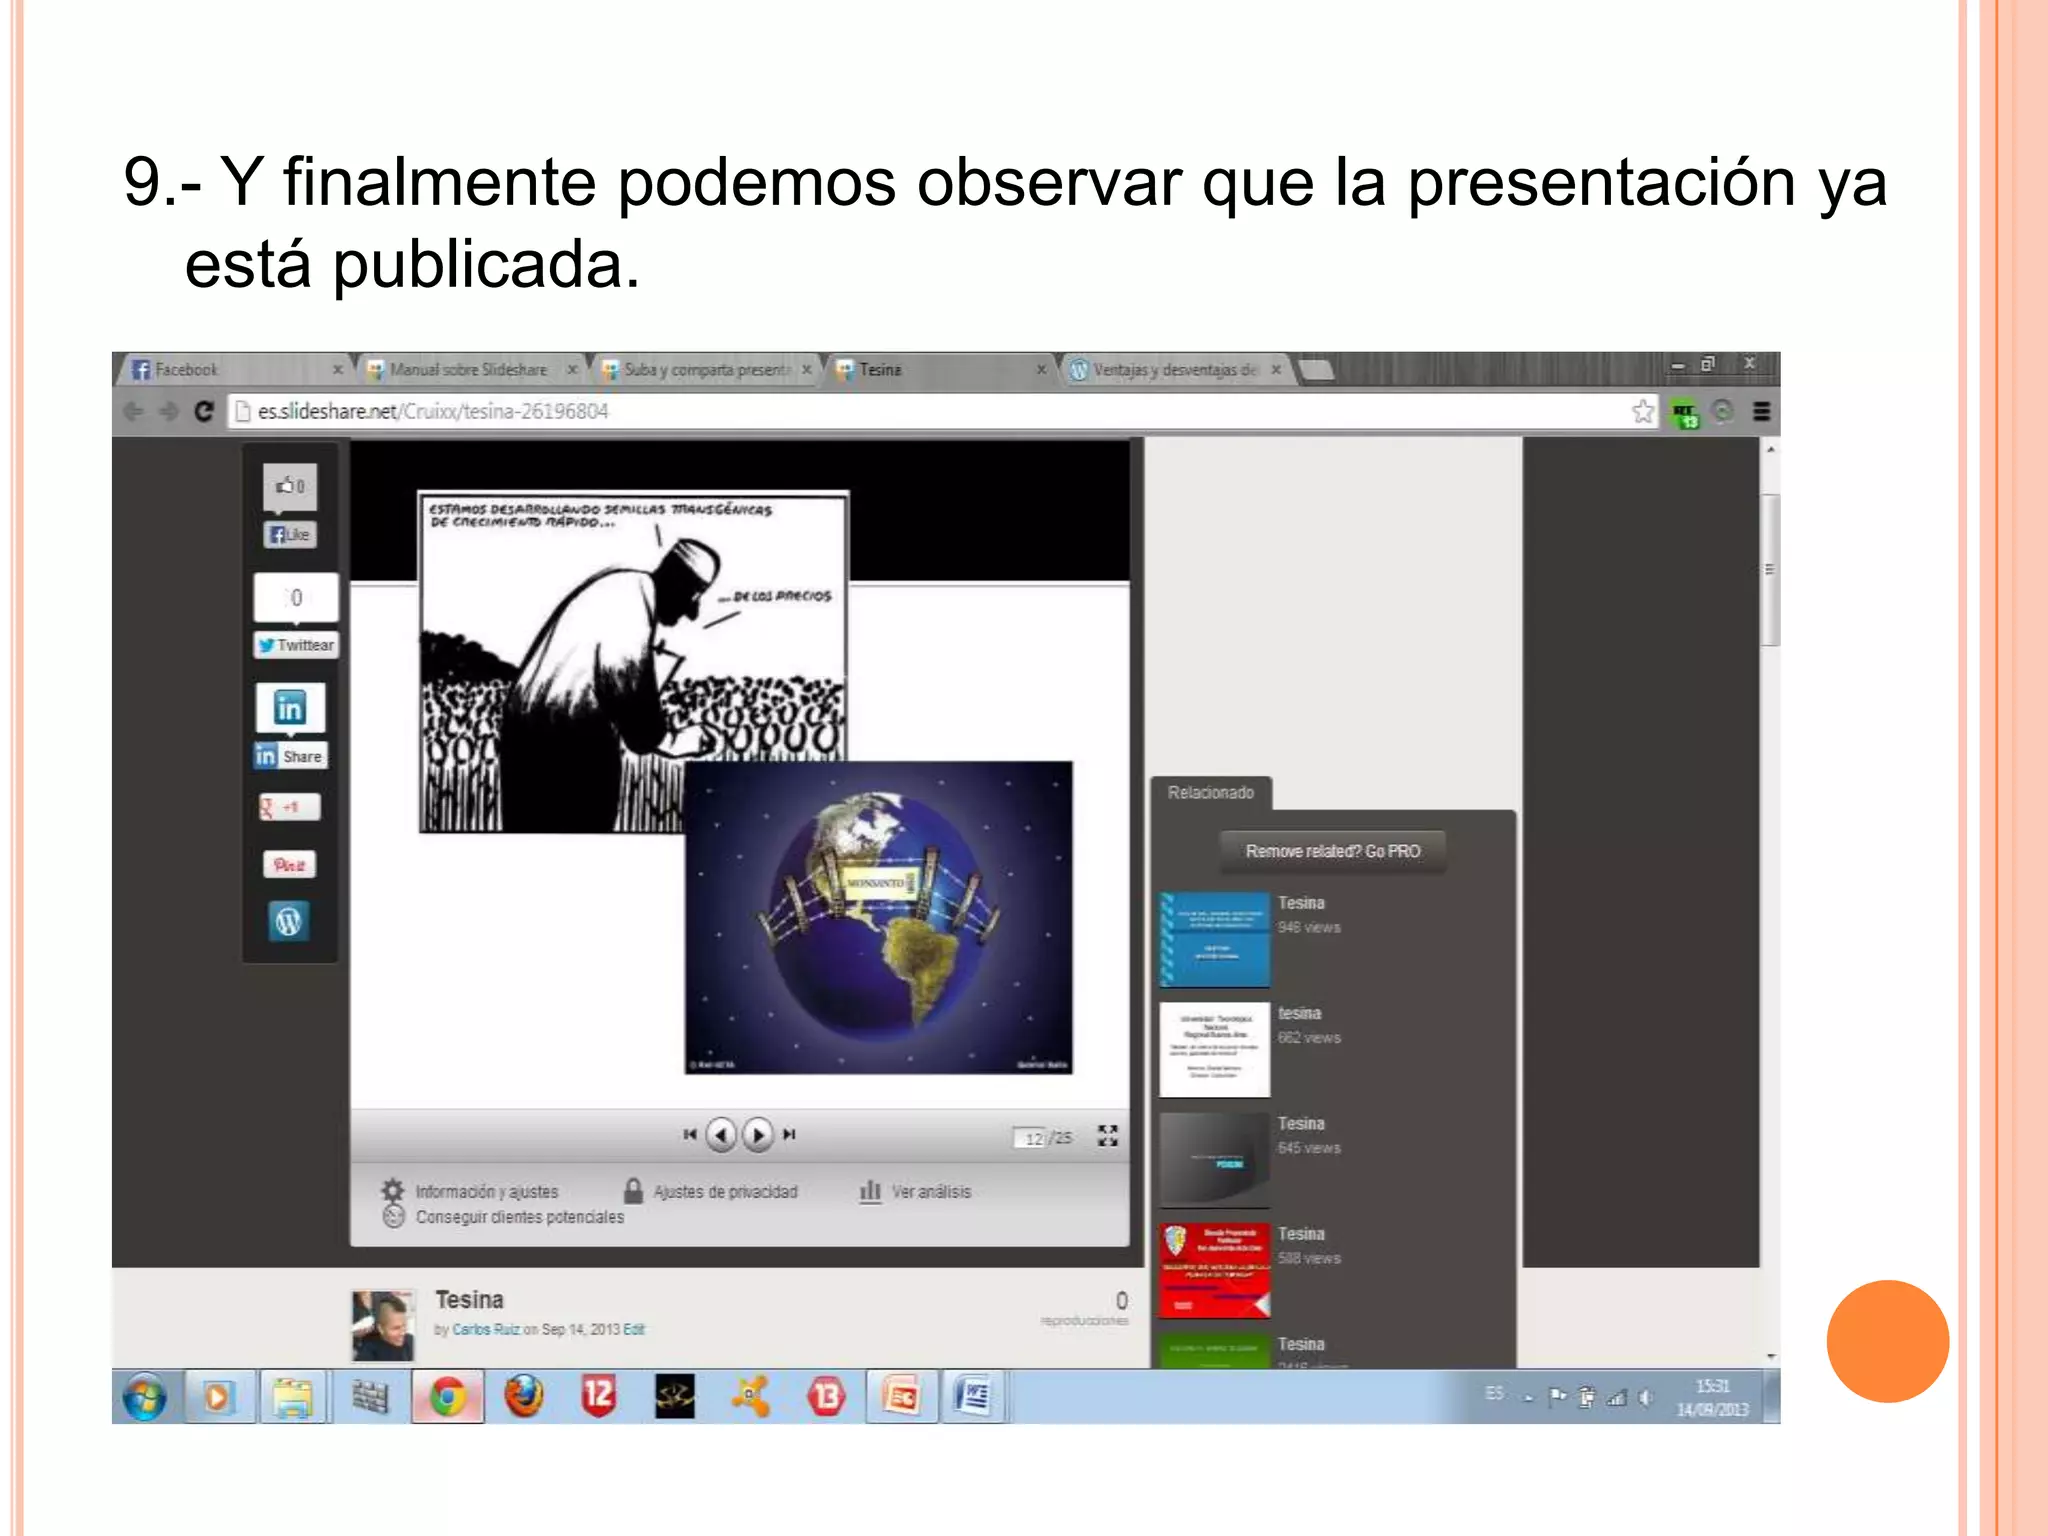The image size is (2048, 1536).
Task: Open Ajustes de privacidad
Action: pos(711,1191)
